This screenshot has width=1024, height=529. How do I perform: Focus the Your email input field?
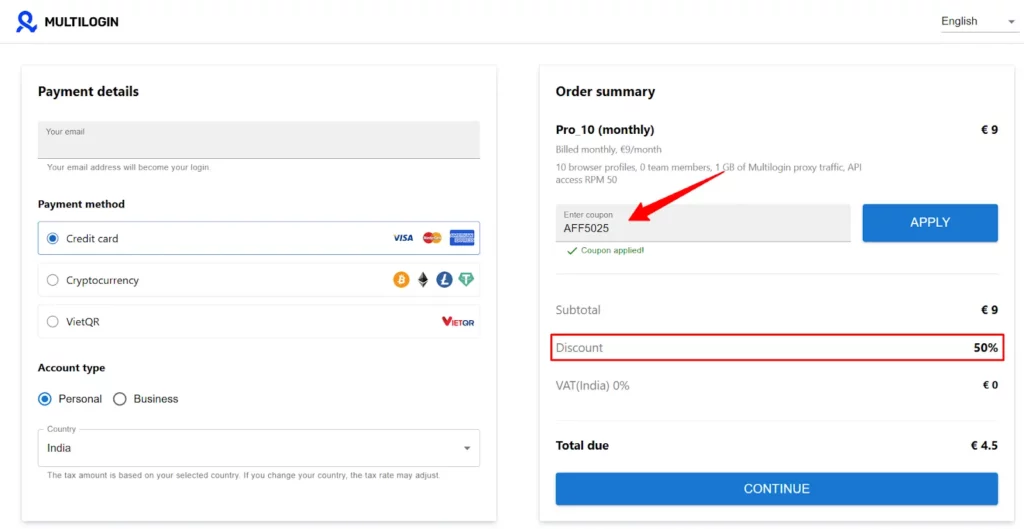(x=259, y=139)
